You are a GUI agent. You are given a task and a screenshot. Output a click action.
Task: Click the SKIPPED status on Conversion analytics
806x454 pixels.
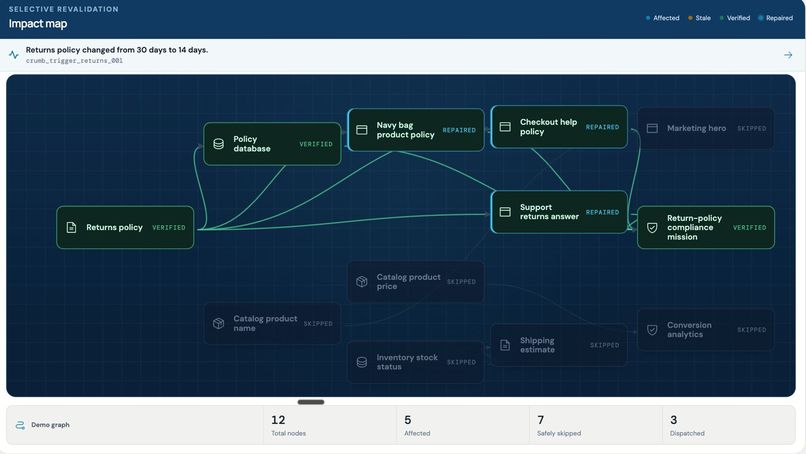point(752,330)
